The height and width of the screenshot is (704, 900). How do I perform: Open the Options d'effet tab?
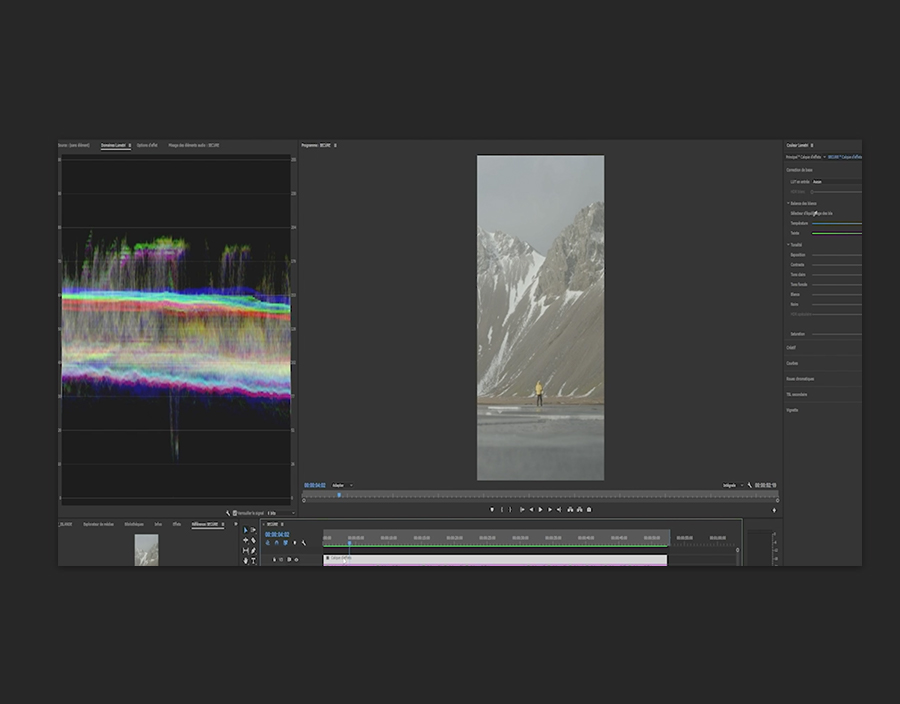147,145
